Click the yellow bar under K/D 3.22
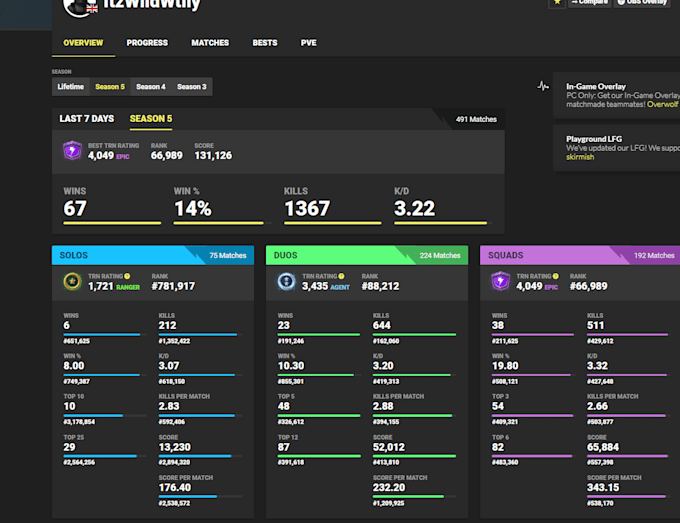This screenshot has width=680, height=523. tap(441, 223)
